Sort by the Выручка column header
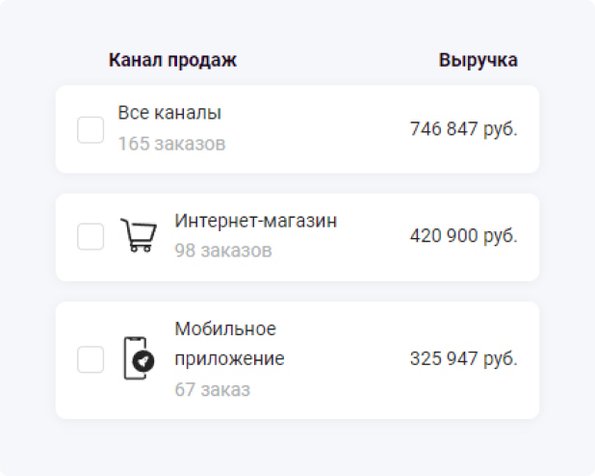The height and width of the screenshot is (476, 595). coord(478,60)
